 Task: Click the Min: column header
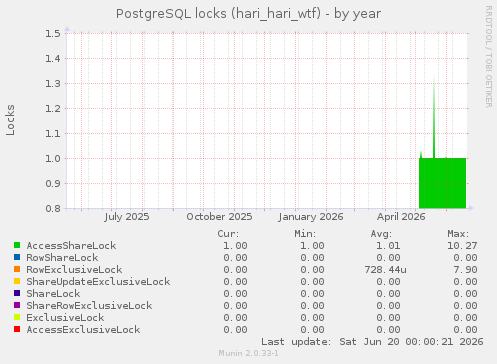pos(305,234)
